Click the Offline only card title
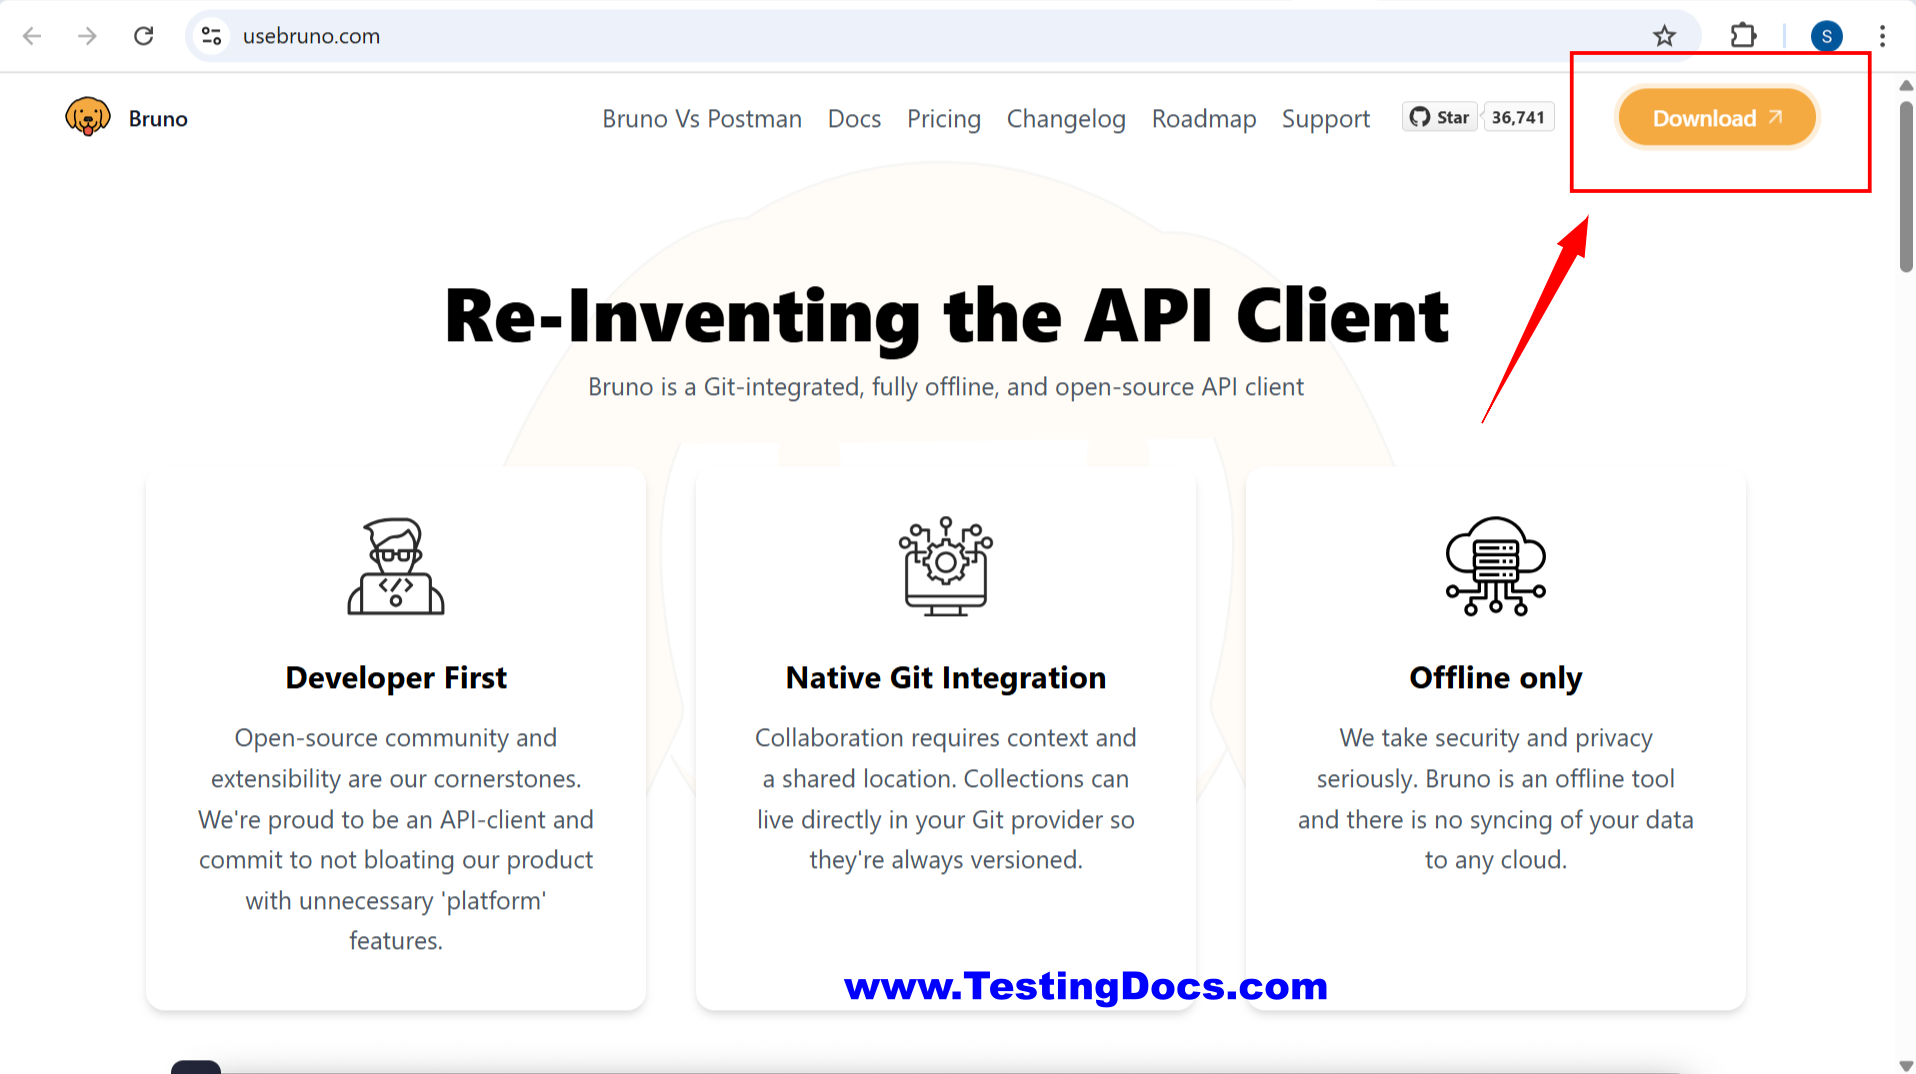 coord(1496,678)
